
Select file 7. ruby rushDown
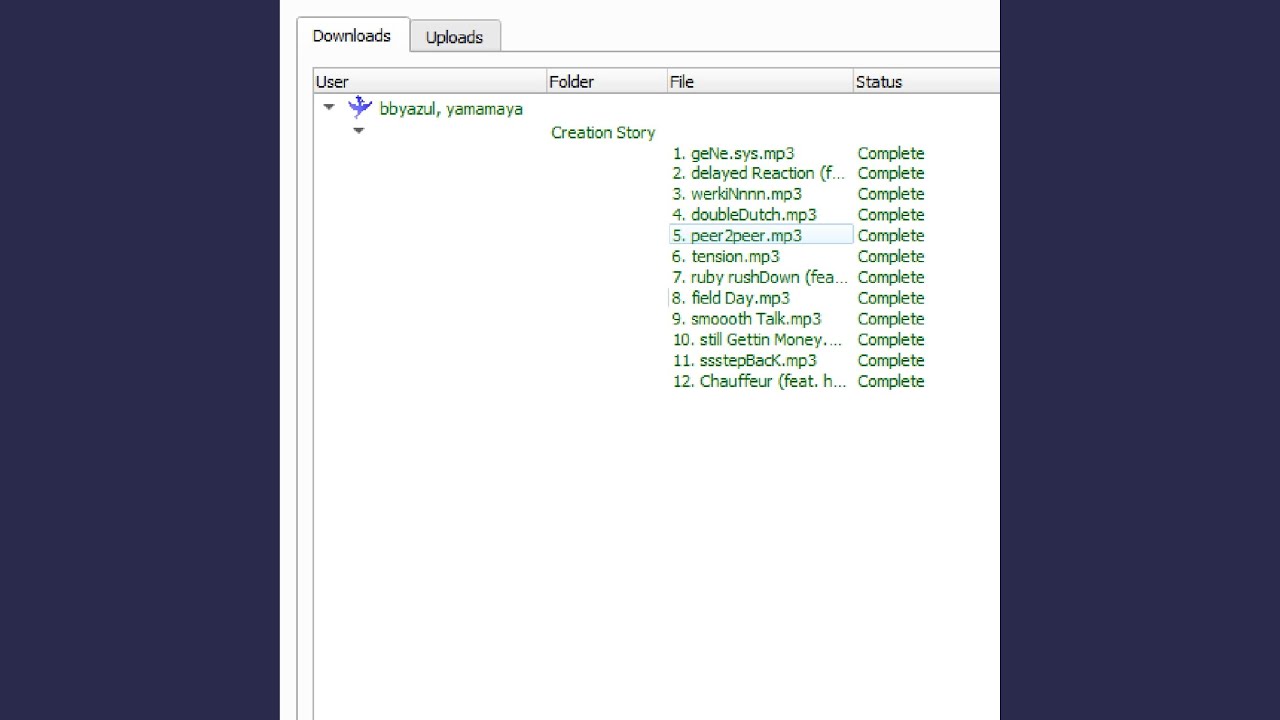tap(760, 277)
